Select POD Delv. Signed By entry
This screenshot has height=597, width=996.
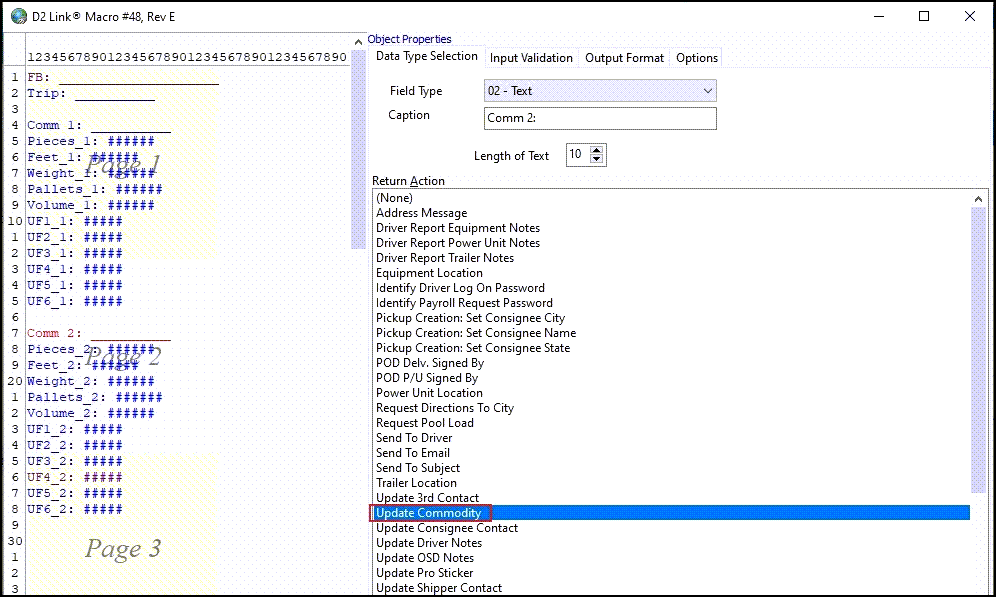(x=429, y=363)
